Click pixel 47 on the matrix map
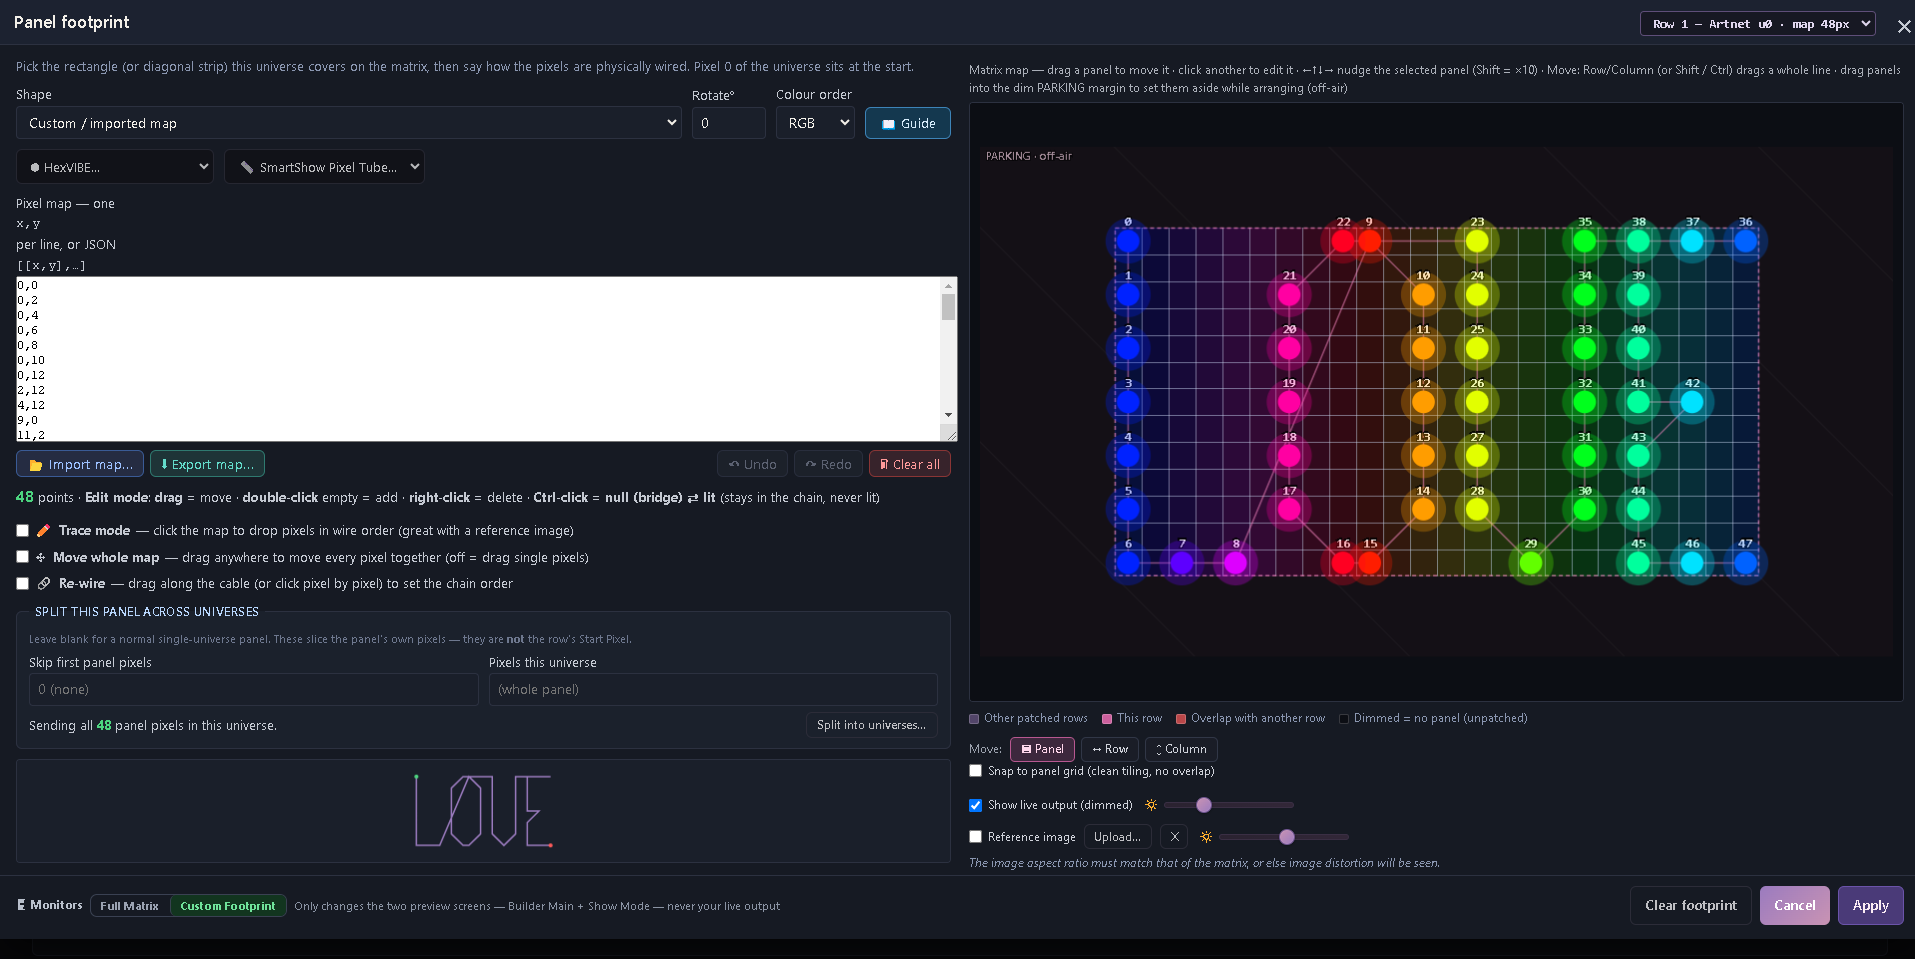Screen dimensions: 1915x959 point(1746,563)
